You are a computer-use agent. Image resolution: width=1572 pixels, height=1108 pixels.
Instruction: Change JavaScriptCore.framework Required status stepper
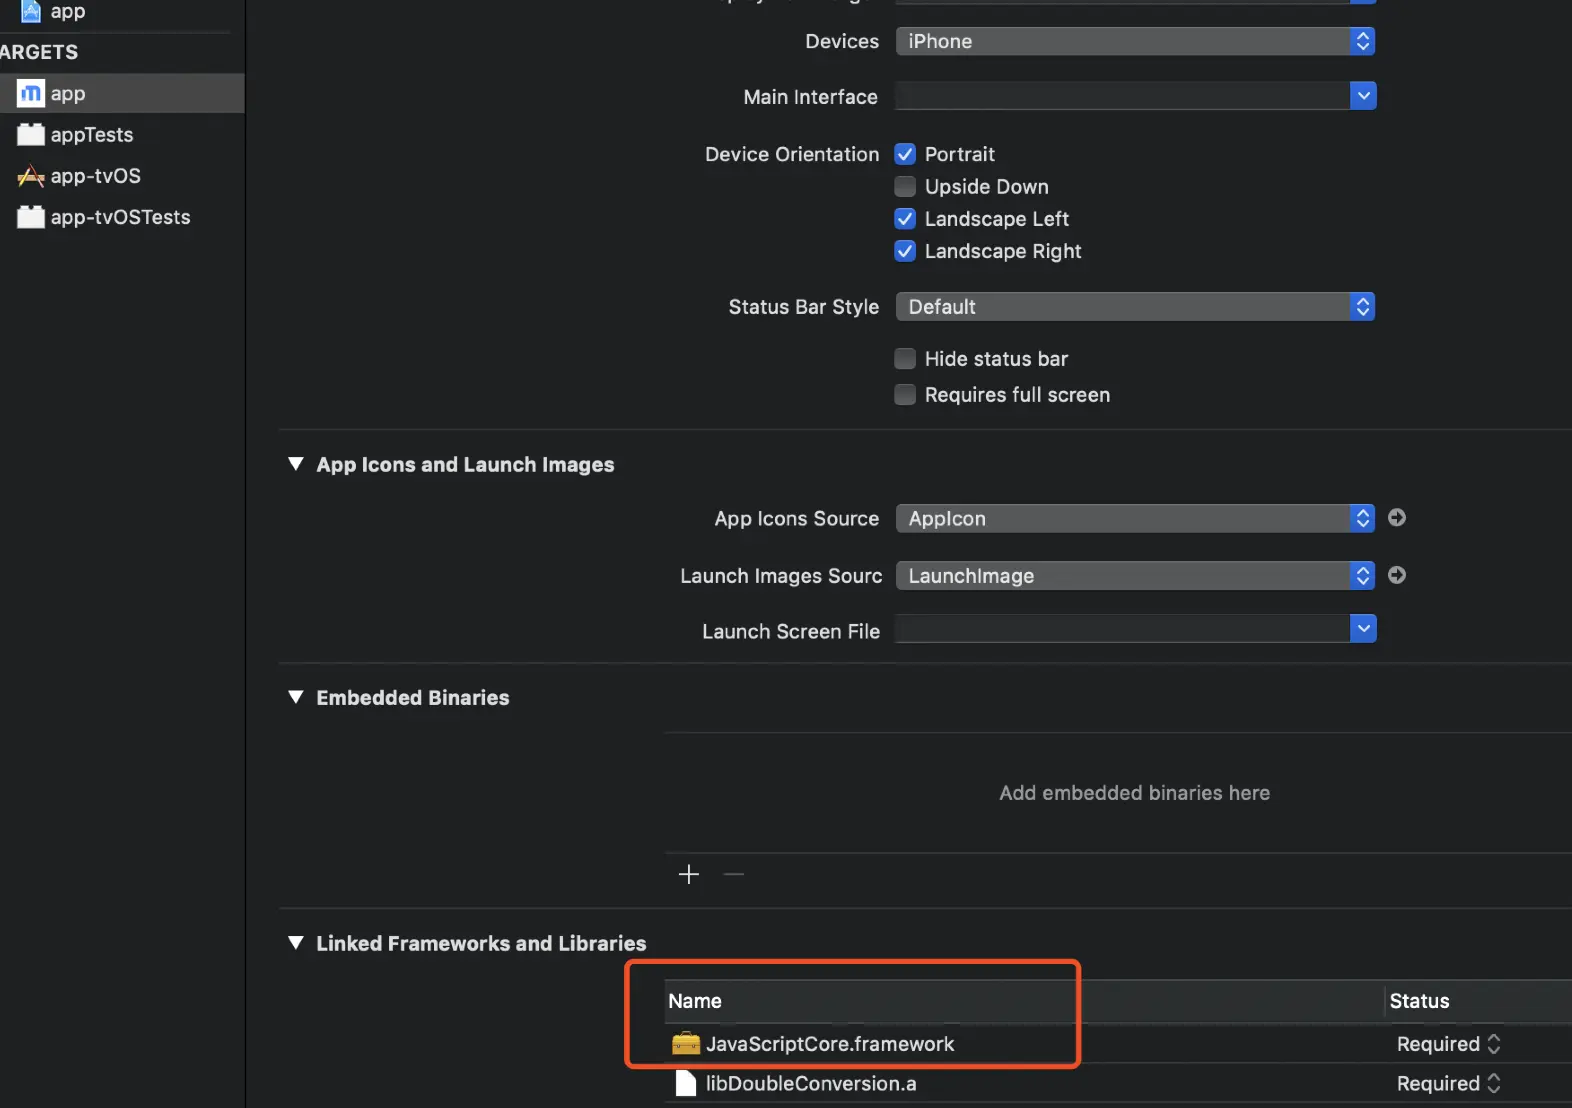(x=1494, y=1044)
